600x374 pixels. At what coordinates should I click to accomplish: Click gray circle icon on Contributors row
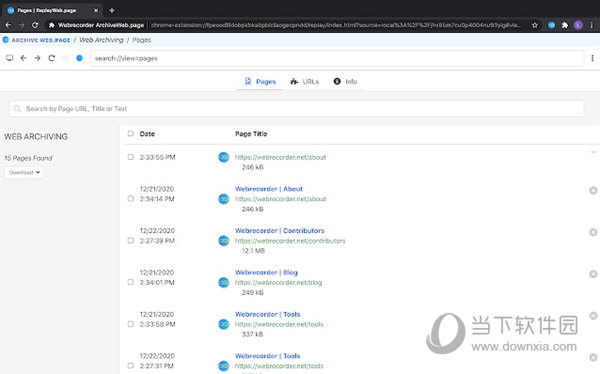click(x=593, y=232)
